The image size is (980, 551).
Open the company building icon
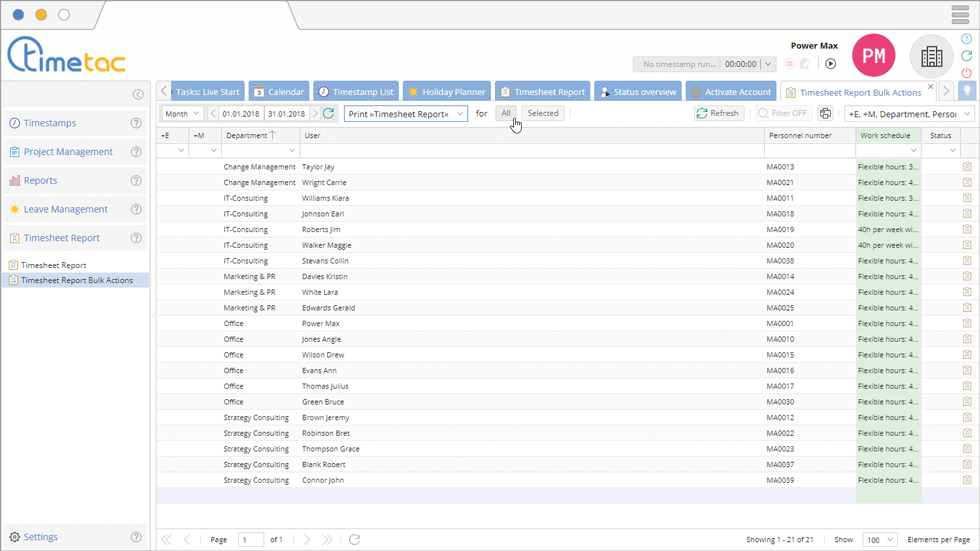[x=931, y=57]
